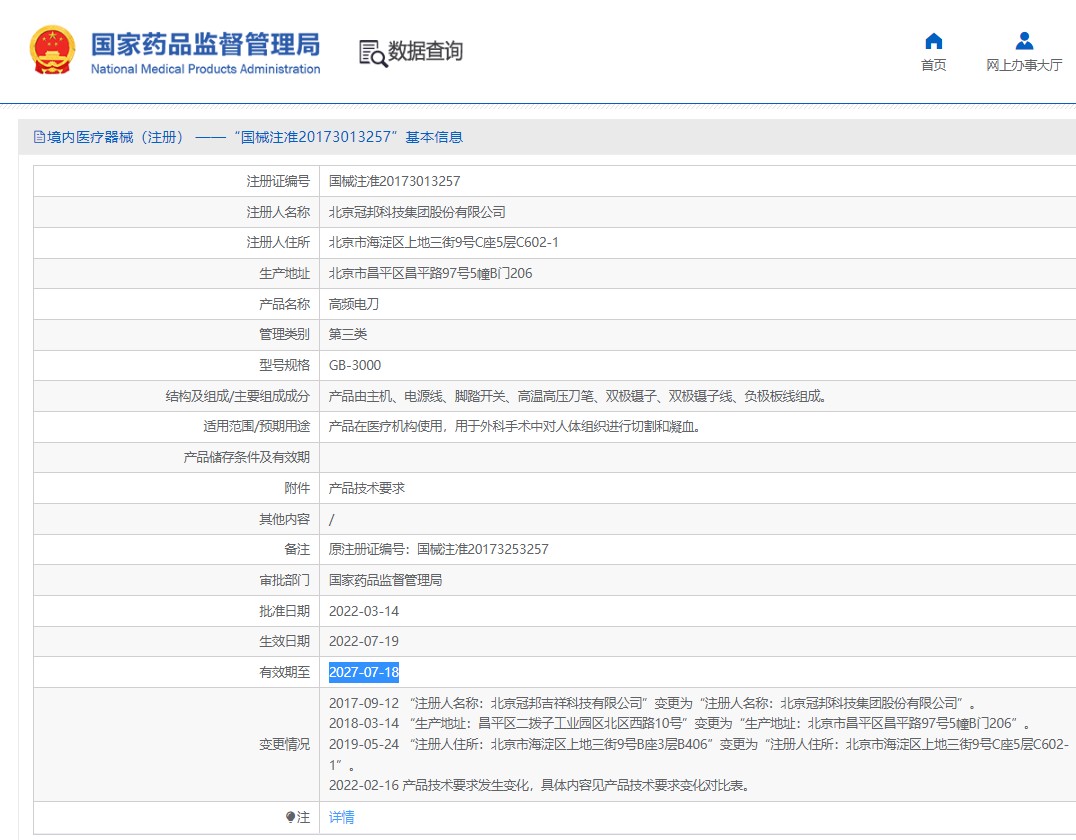Click intended use text 产品在医疗机构使用
Image resolution: width=1076 pixels, height=840 pixels.
515,426
